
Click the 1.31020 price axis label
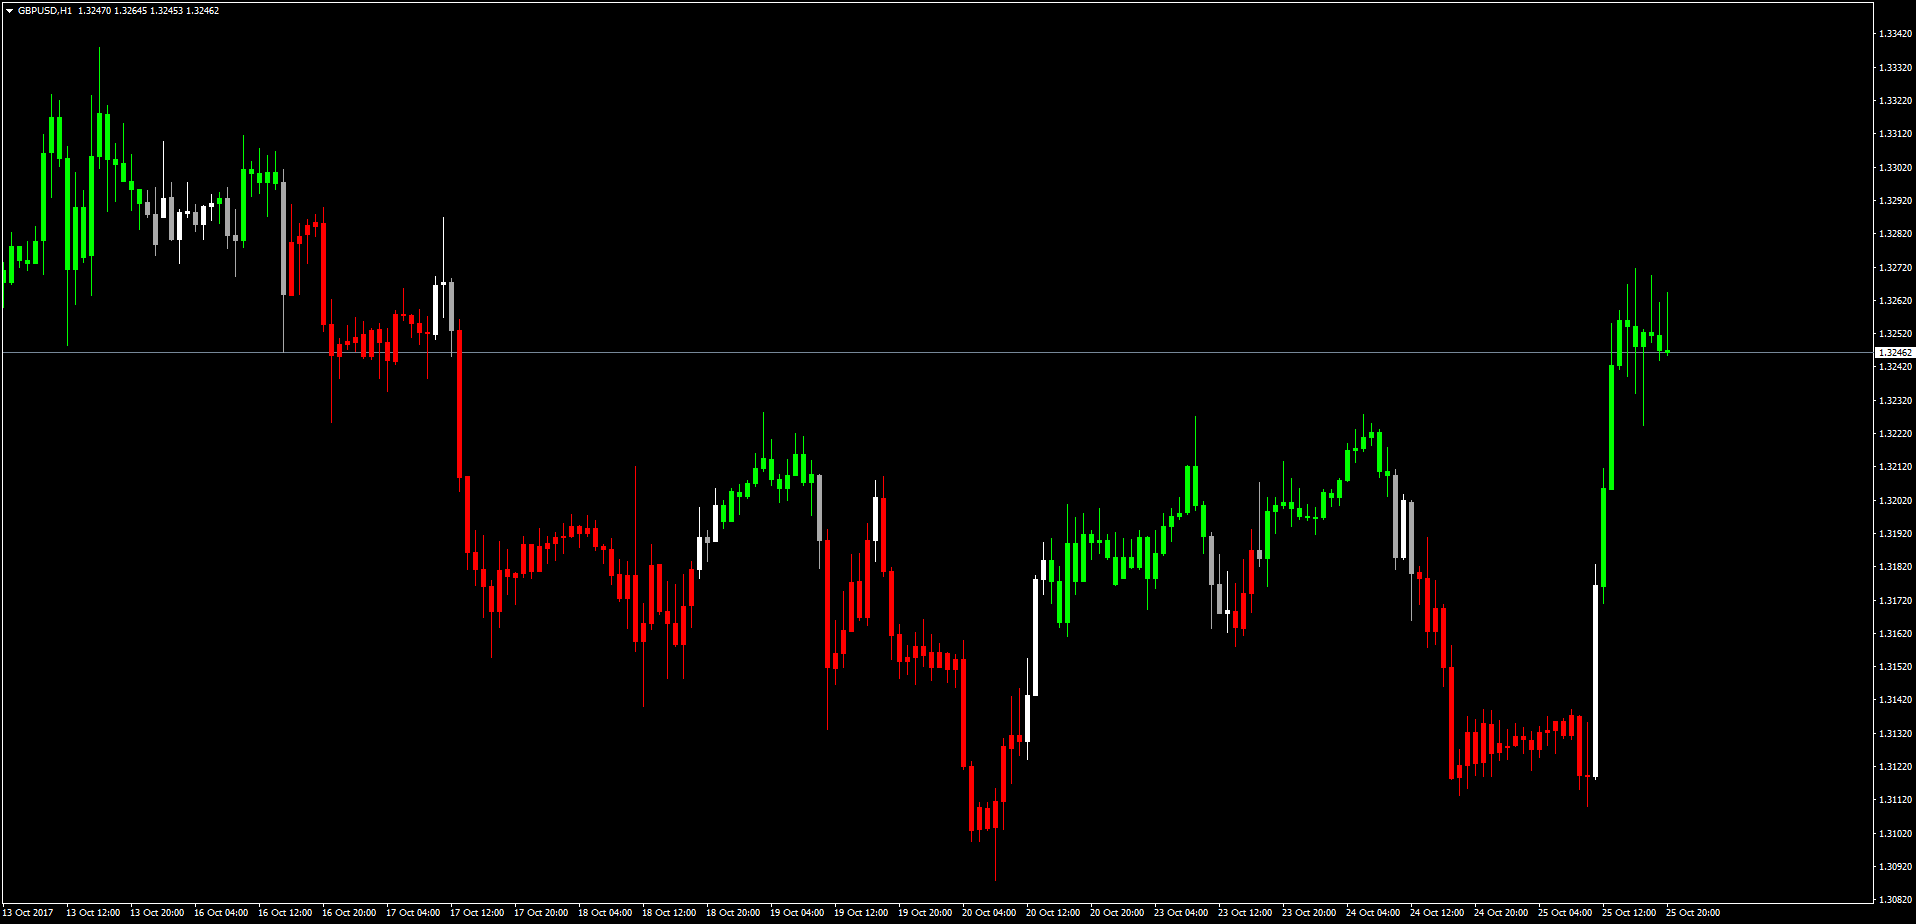(1895, 834)
